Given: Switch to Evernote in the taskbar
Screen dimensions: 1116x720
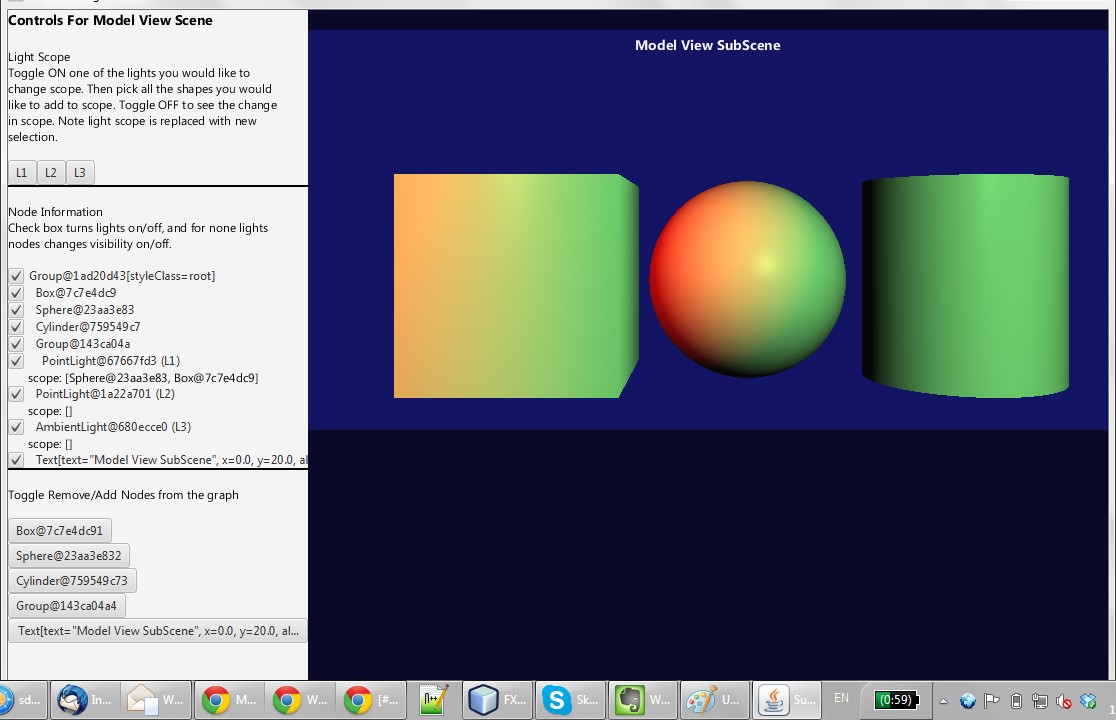Looking at the screenshot, I should coord(643,700).
